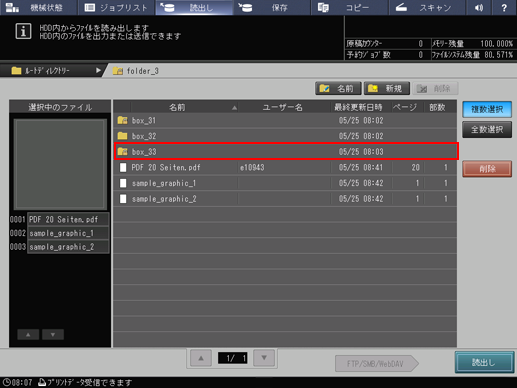This screenshot has width=517, height=388.
Task: Click the 部数 column header
Action: (437, 107)
